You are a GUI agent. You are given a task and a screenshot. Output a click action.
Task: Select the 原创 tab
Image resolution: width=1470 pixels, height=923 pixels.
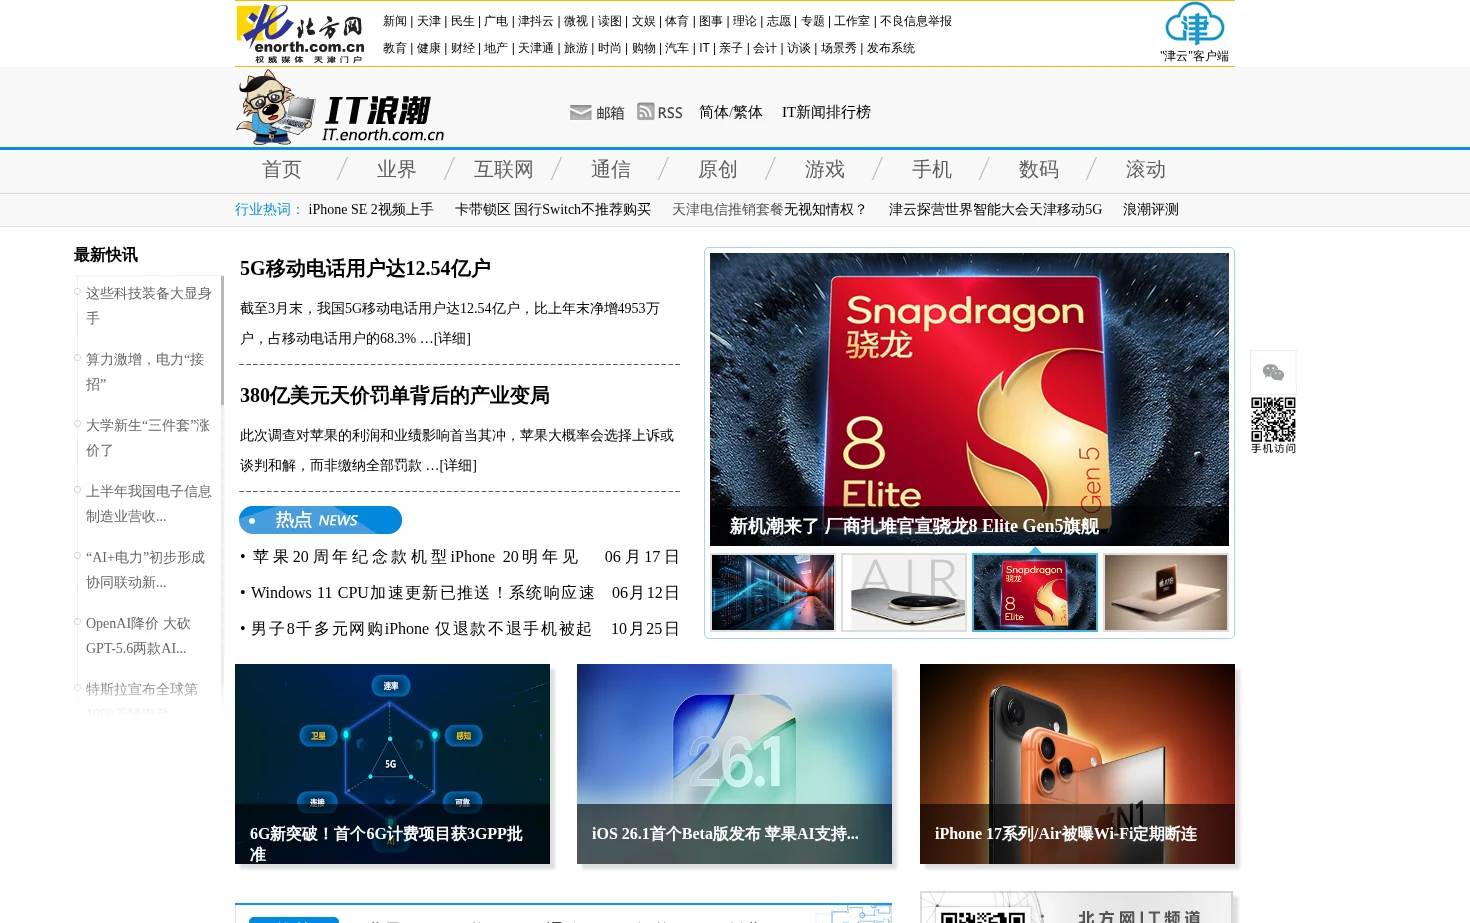pyautogui.click(x=717, y=170)
